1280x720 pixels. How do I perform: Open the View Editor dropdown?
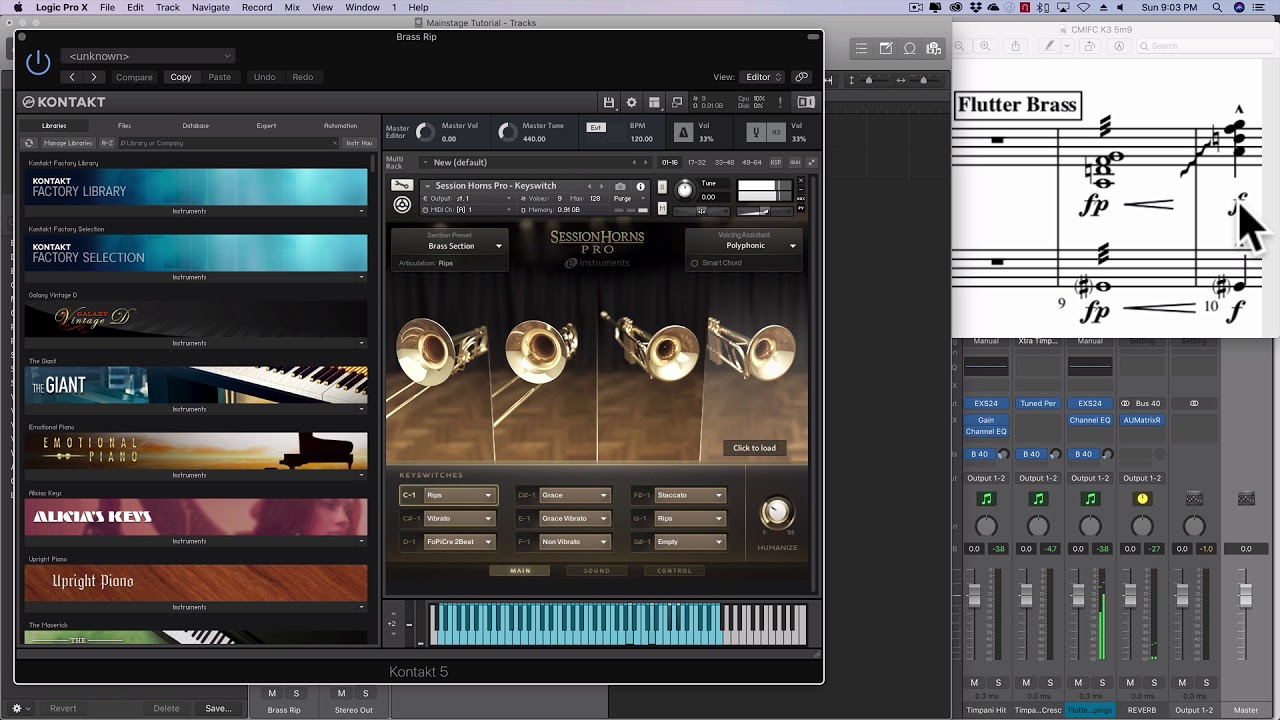click(x=763, y=77)
